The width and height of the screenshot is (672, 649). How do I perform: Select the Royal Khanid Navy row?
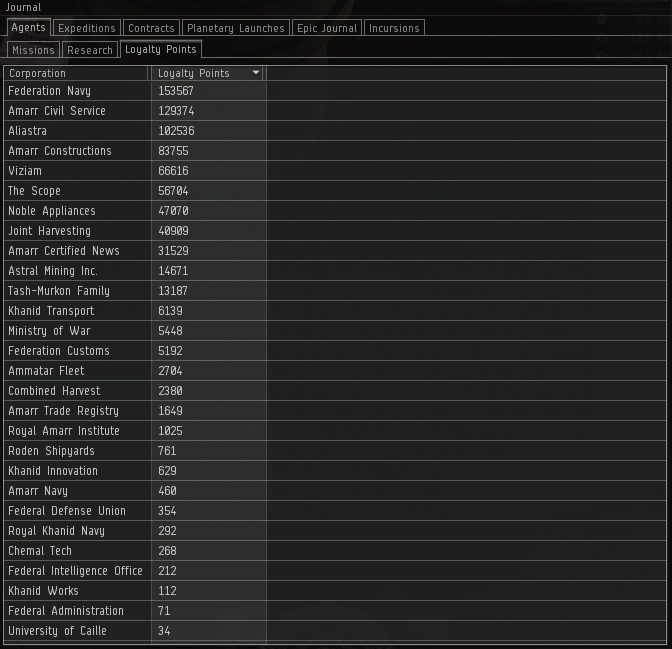(x=335, y=531)
